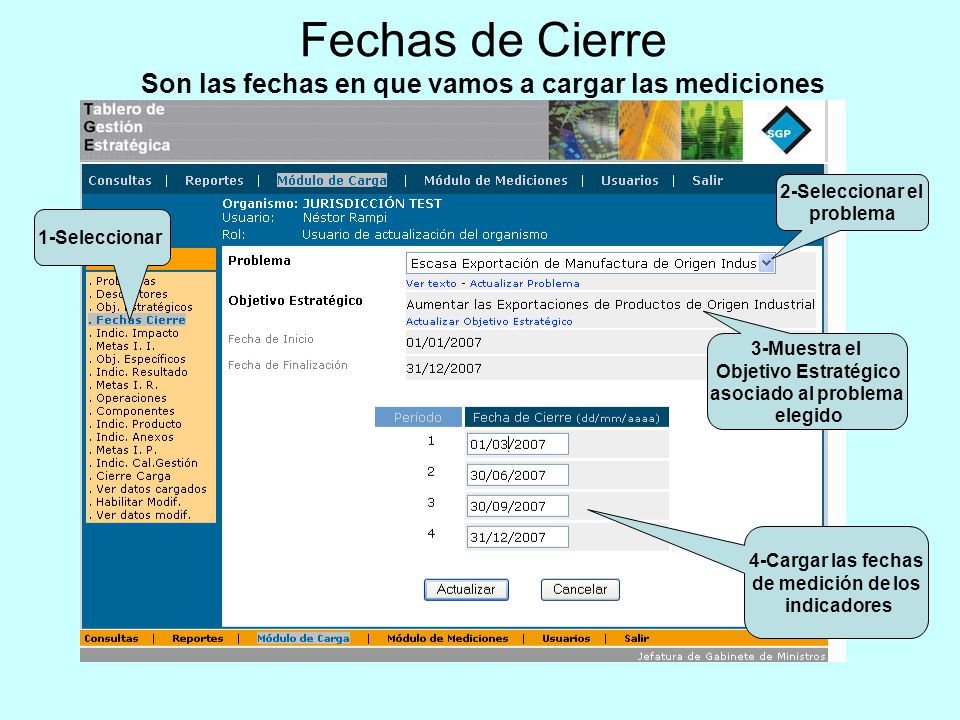
Task: Focus period 1 closing date field
Action: 517,444
